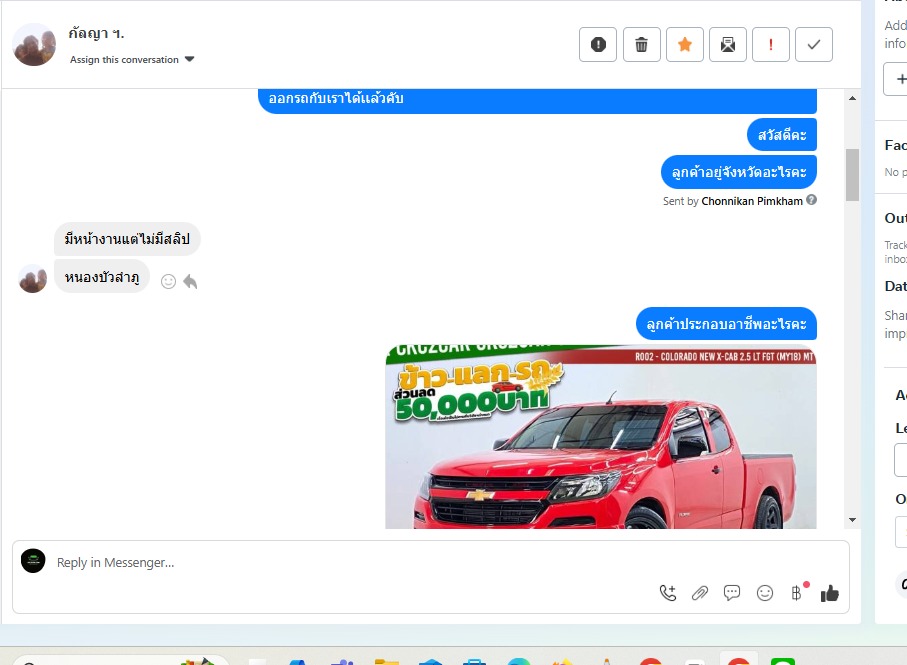The image size is (907, 665).
Task: Start a call with phone plus icon
Action: 668,593
